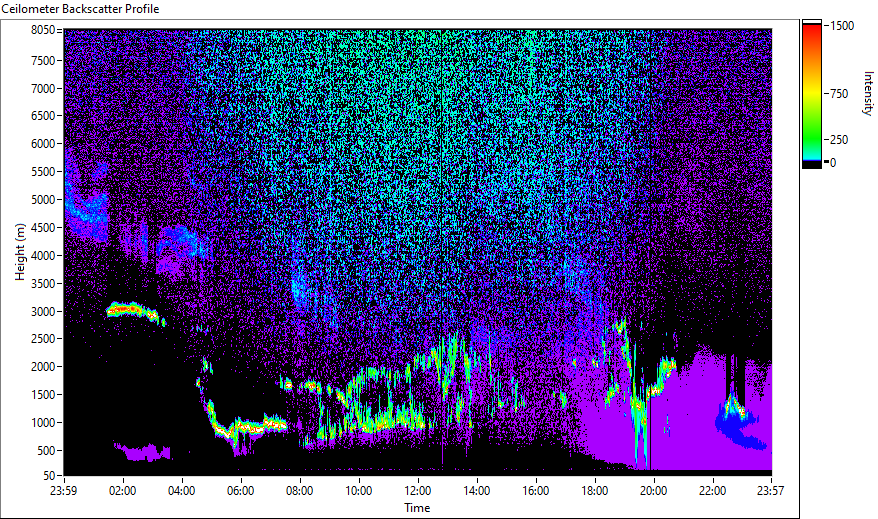
Task: Click the 10:00 time axis label
Action: click(358, 491)
